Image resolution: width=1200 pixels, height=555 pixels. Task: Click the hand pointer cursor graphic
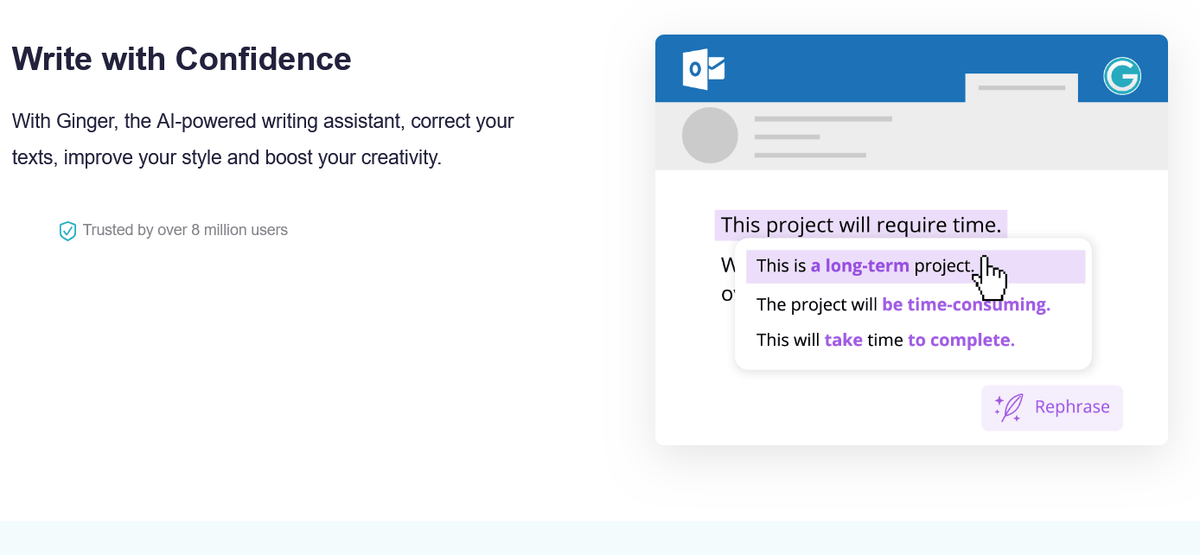(x=990, y=277)
